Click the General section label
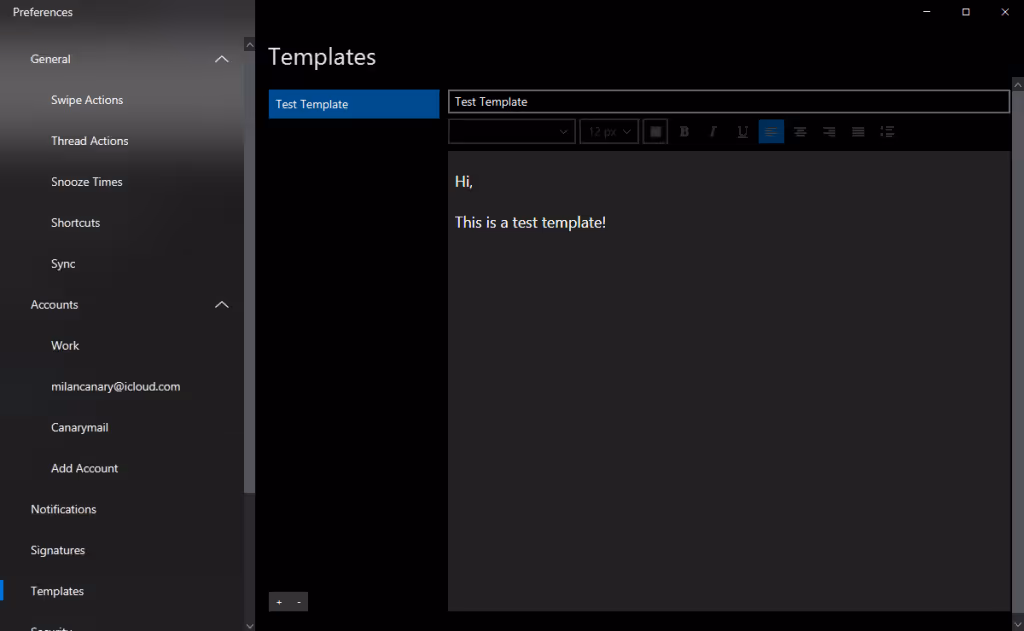 [x=50, y=59]
